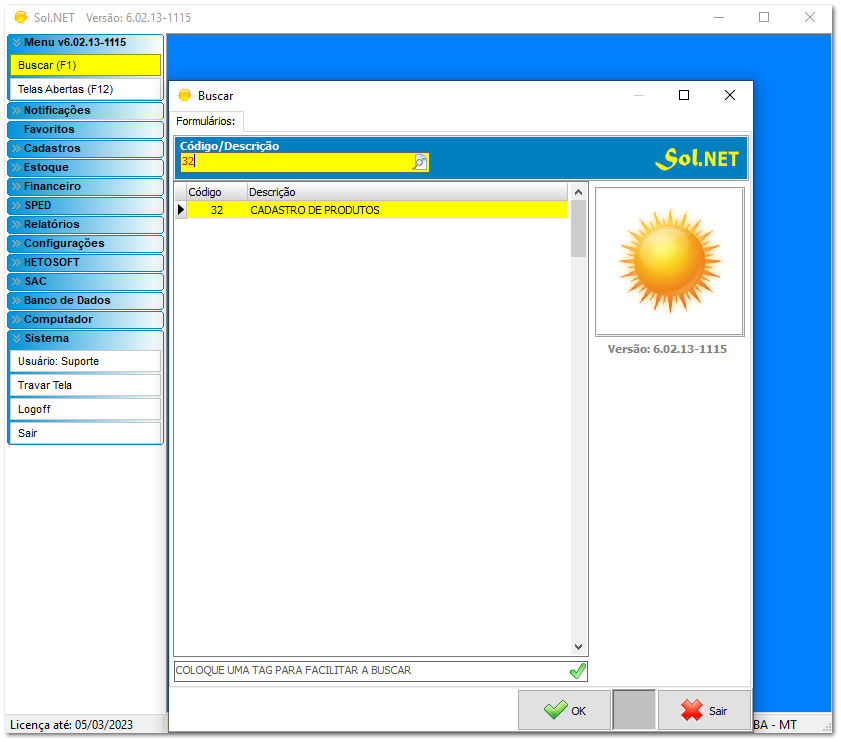Viewport: 841px width, 742px height.
Task: Expand the Estoque menu section
Action: (x=85, y=167)
